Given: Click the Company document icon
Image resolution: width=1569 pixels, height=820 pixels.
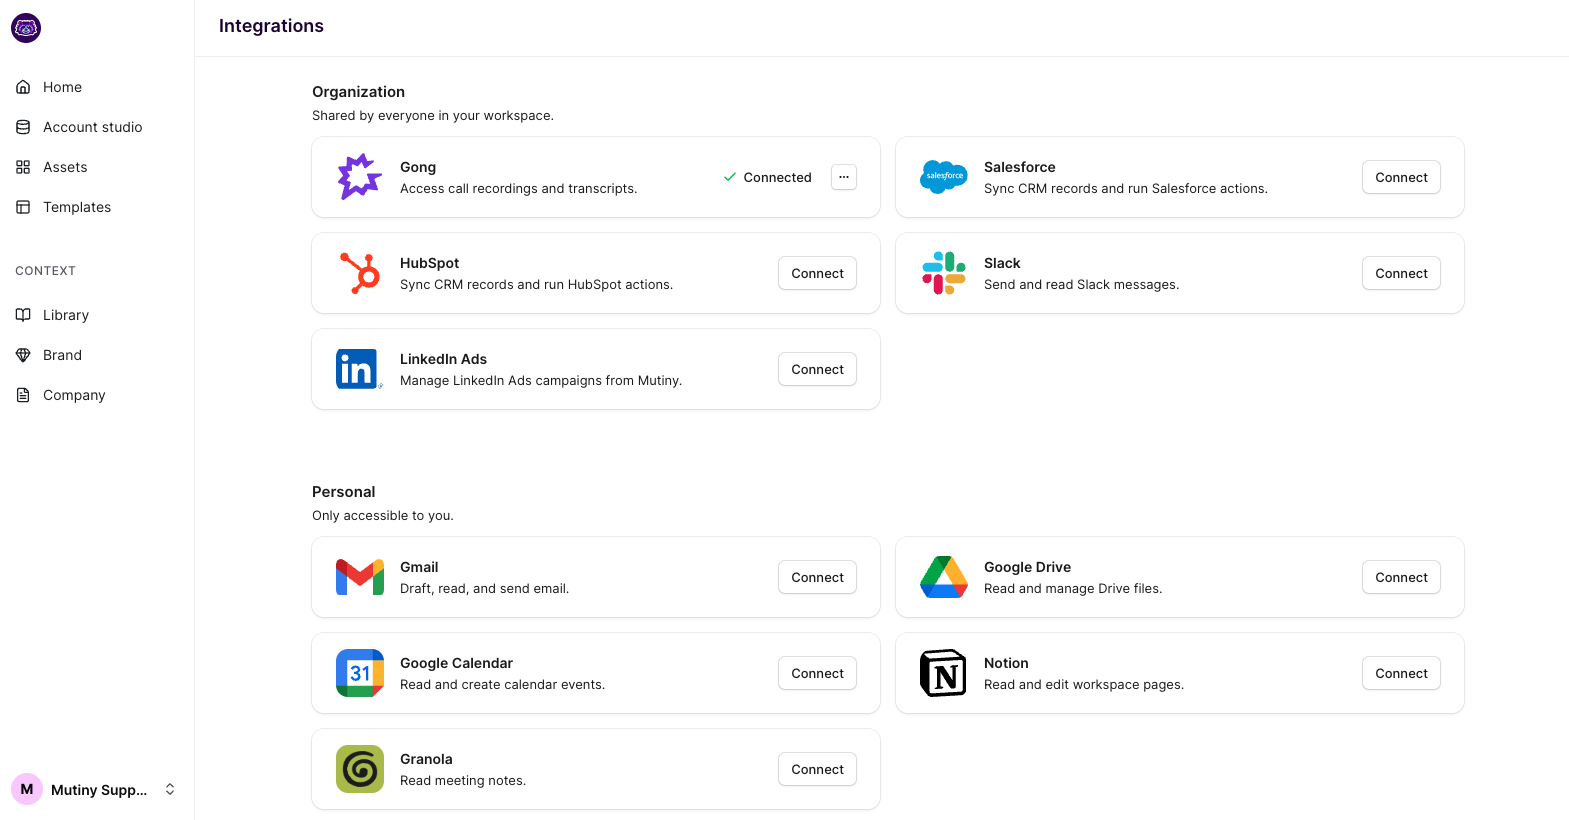Looking at the screenshot, I should click(x=23, y=395).
